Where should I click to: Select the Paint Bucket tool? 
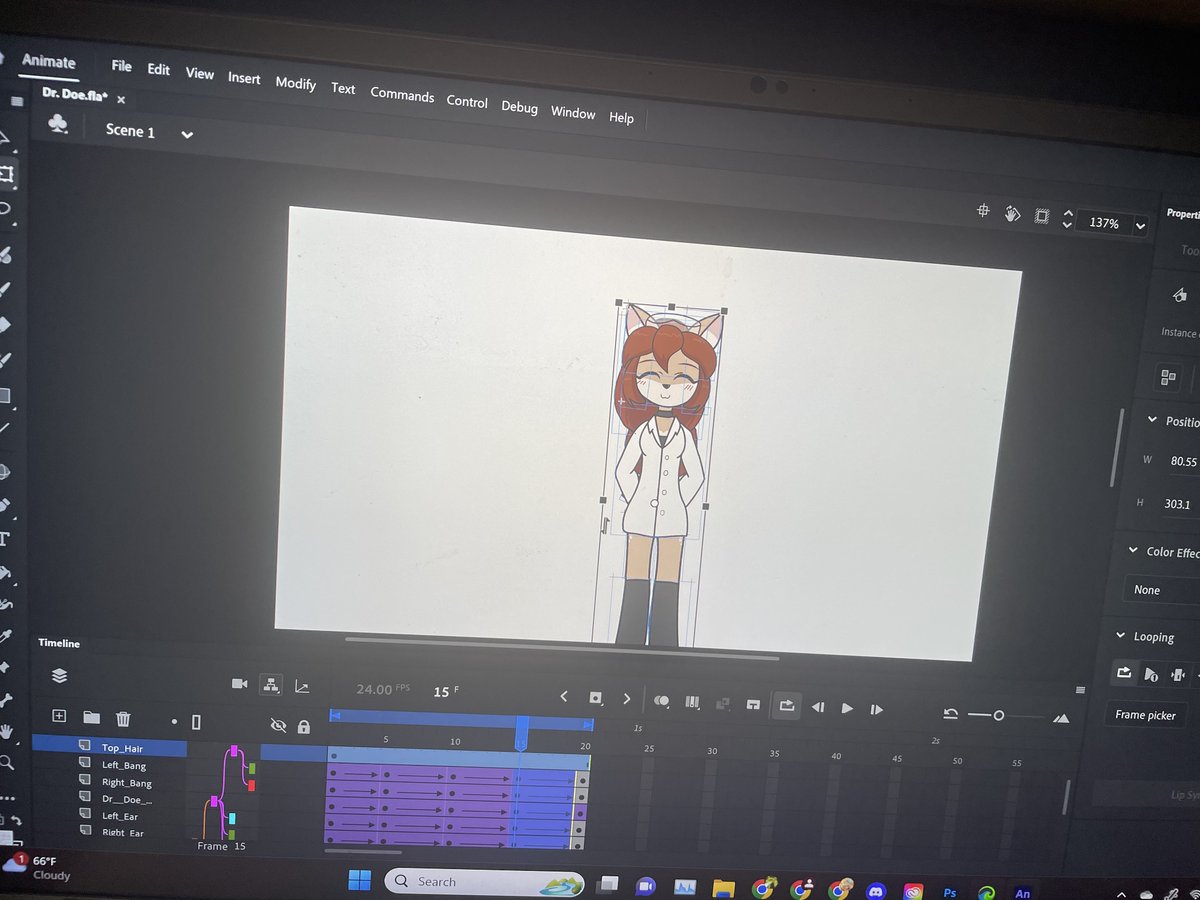pyautogui.click(x=4, y=573)
